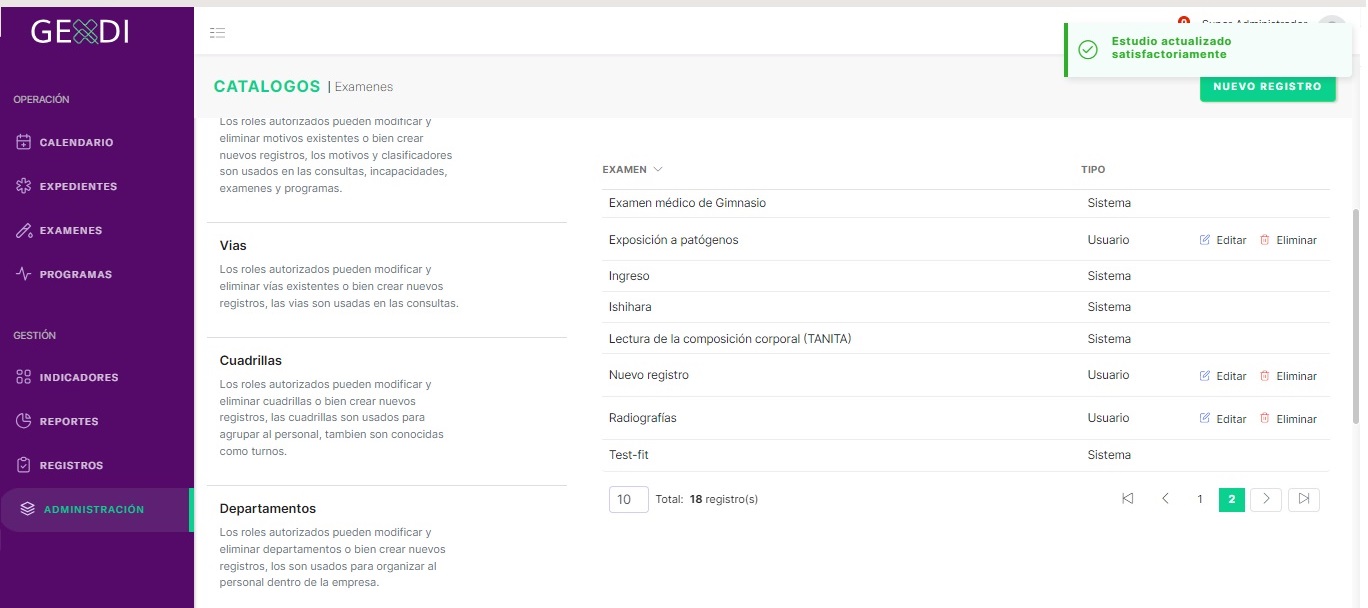The image size is (1368, 608).
Task: Click the 'Radiografías' exam name
Action: [642, 418]
